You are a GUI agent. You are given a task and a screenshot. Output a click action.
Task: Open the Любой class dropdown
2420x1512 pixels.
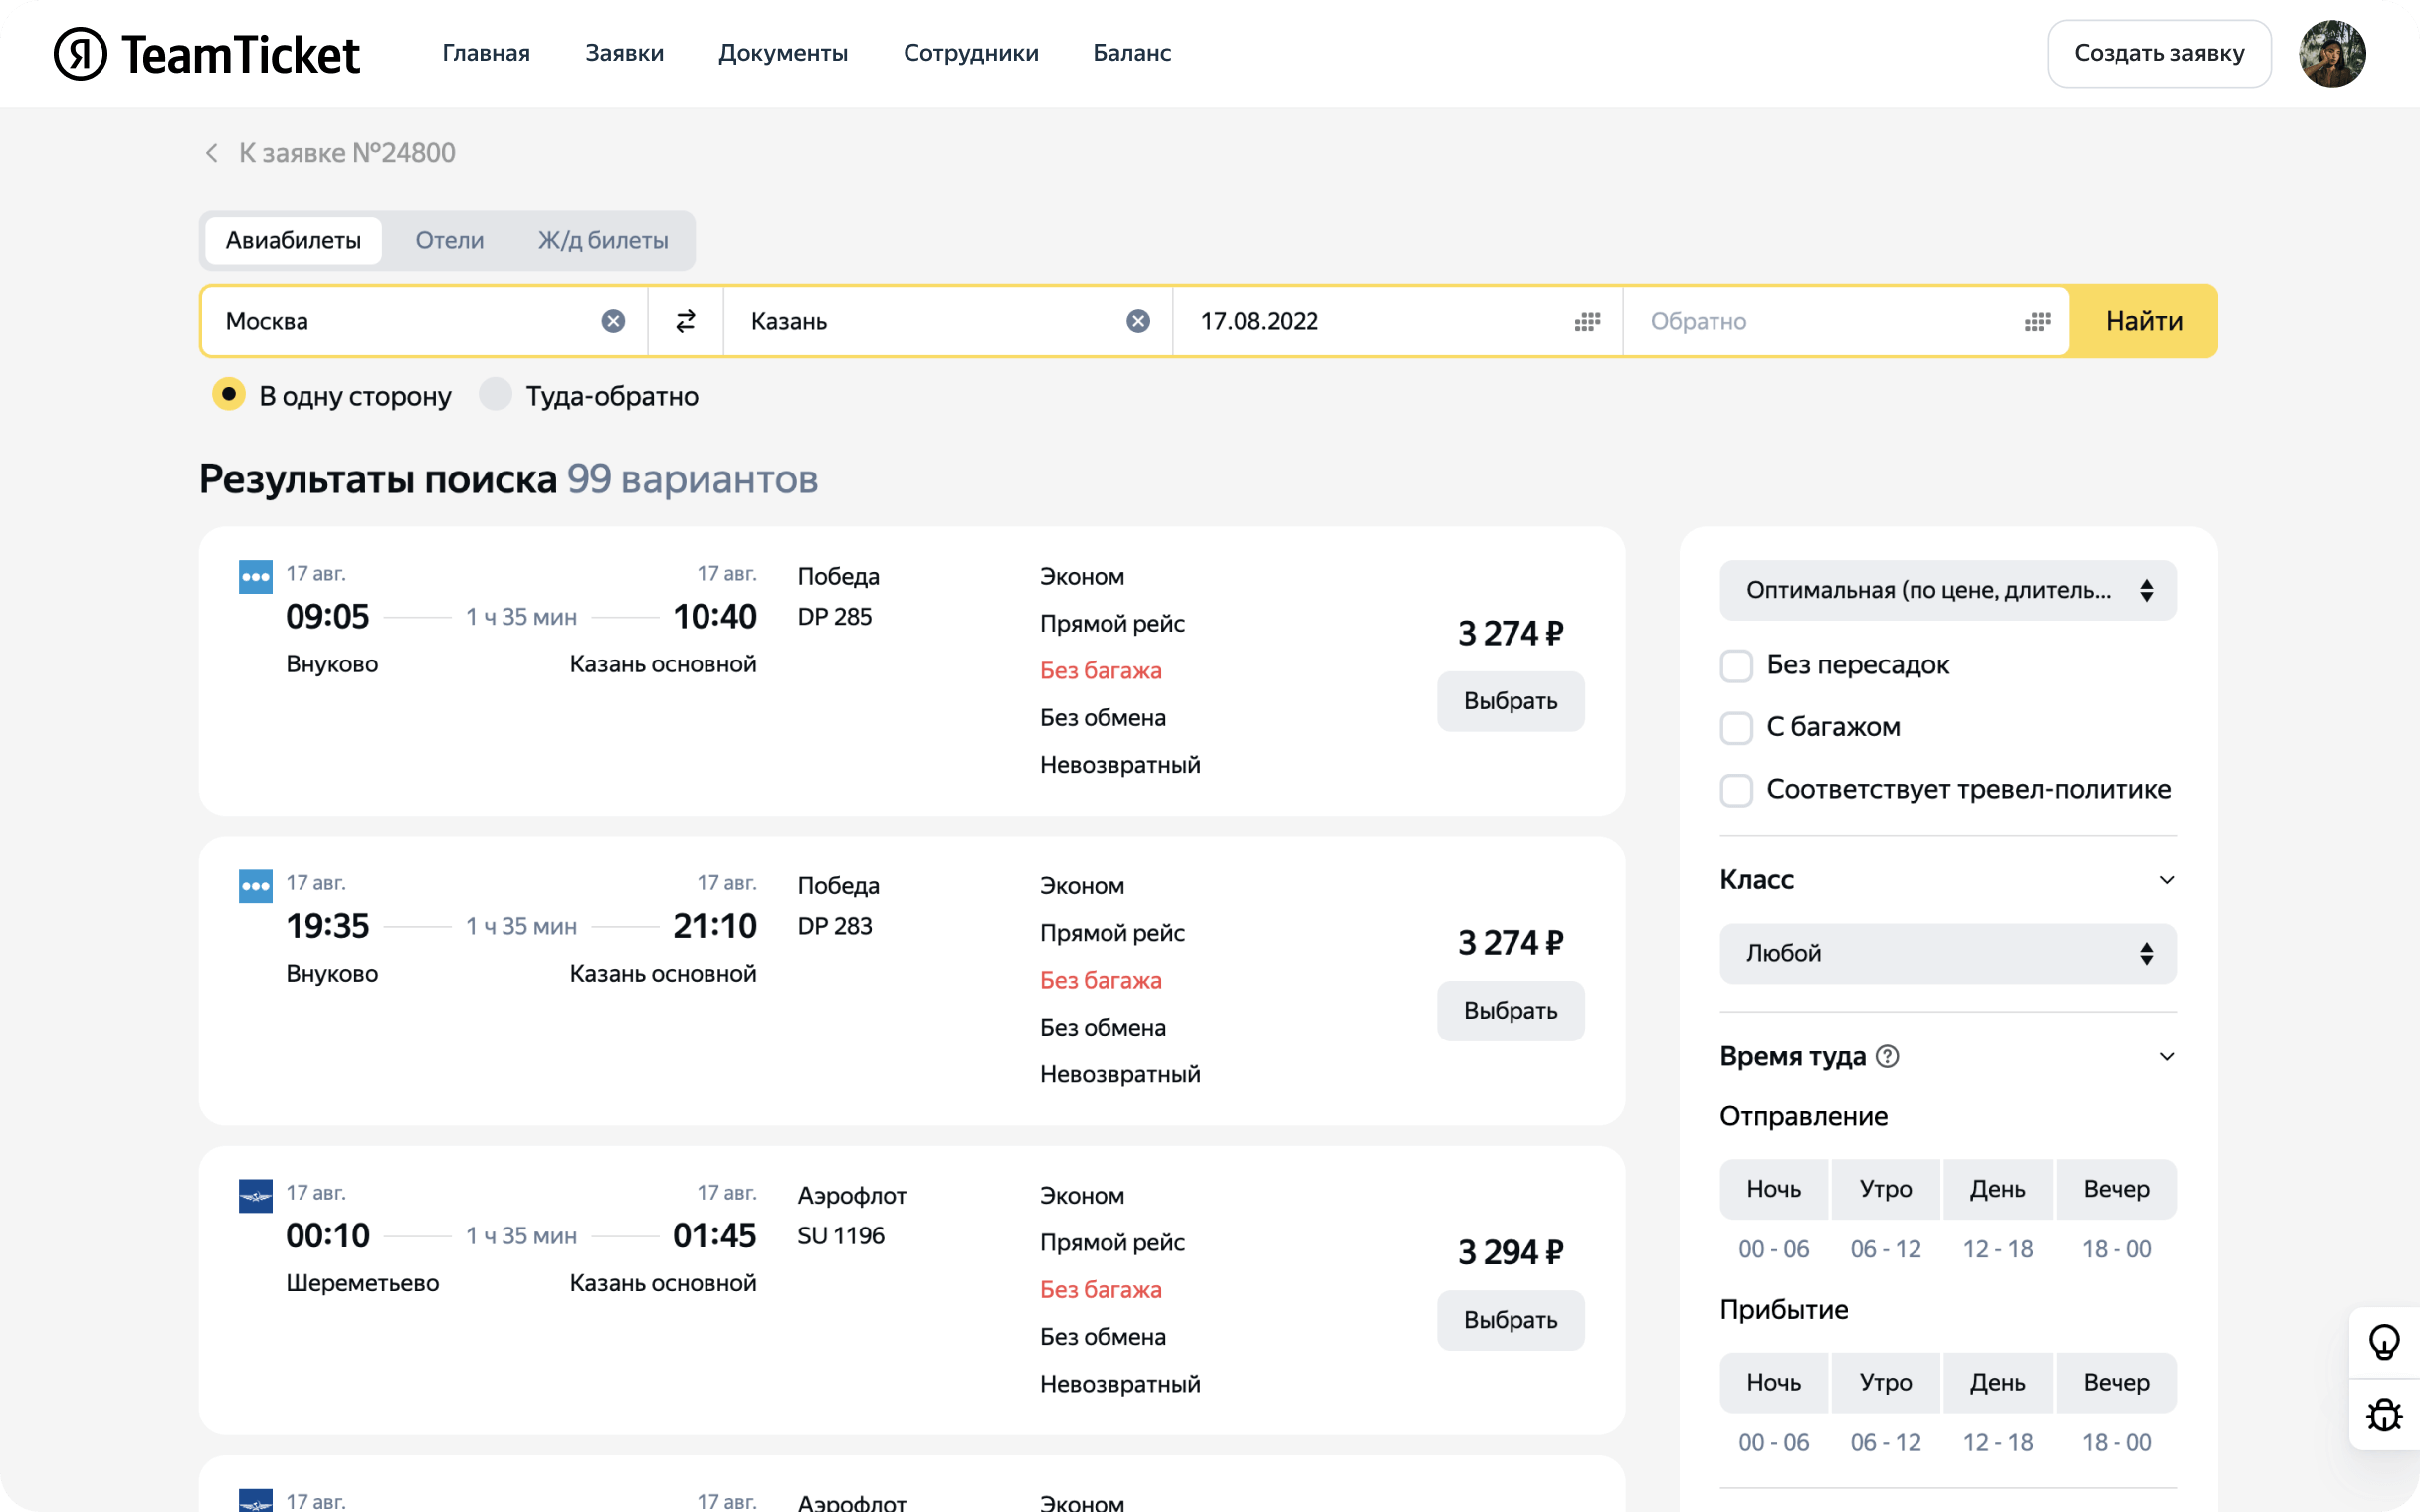tap(1947, 953)
